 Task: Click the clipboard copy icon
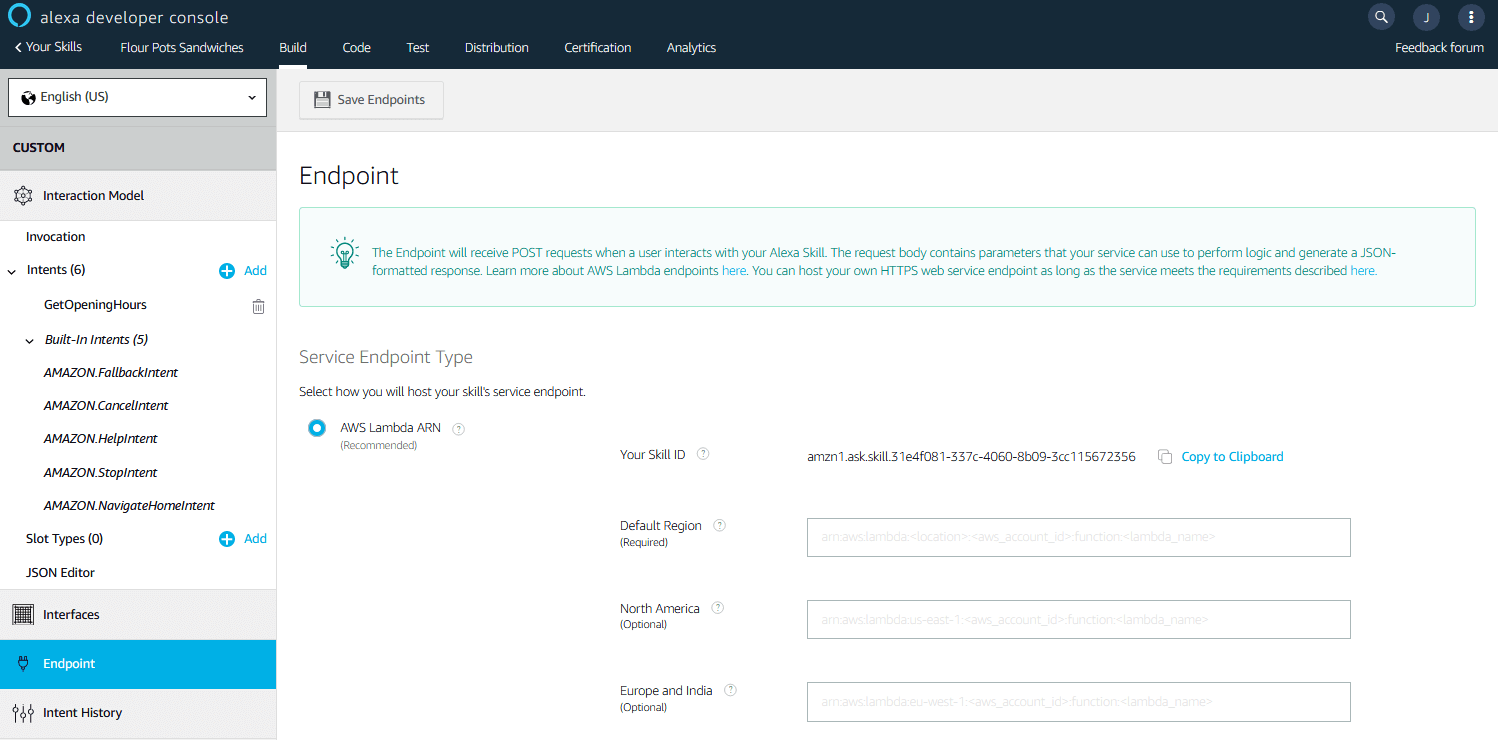pos(1165,457)
